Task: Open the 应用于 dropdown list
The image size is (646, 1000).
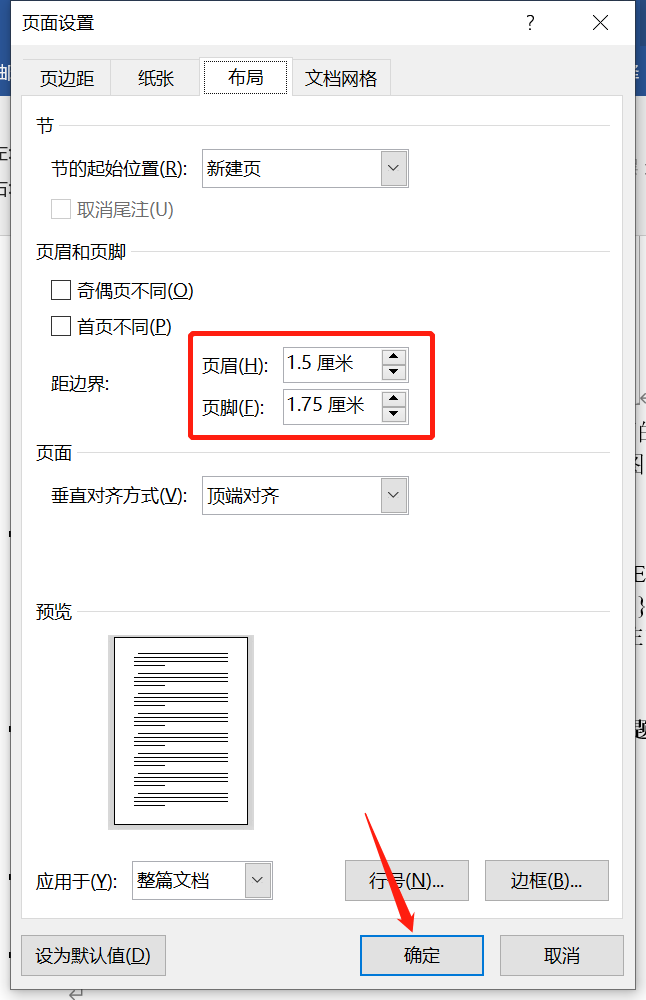Action: tap(258, 880)
